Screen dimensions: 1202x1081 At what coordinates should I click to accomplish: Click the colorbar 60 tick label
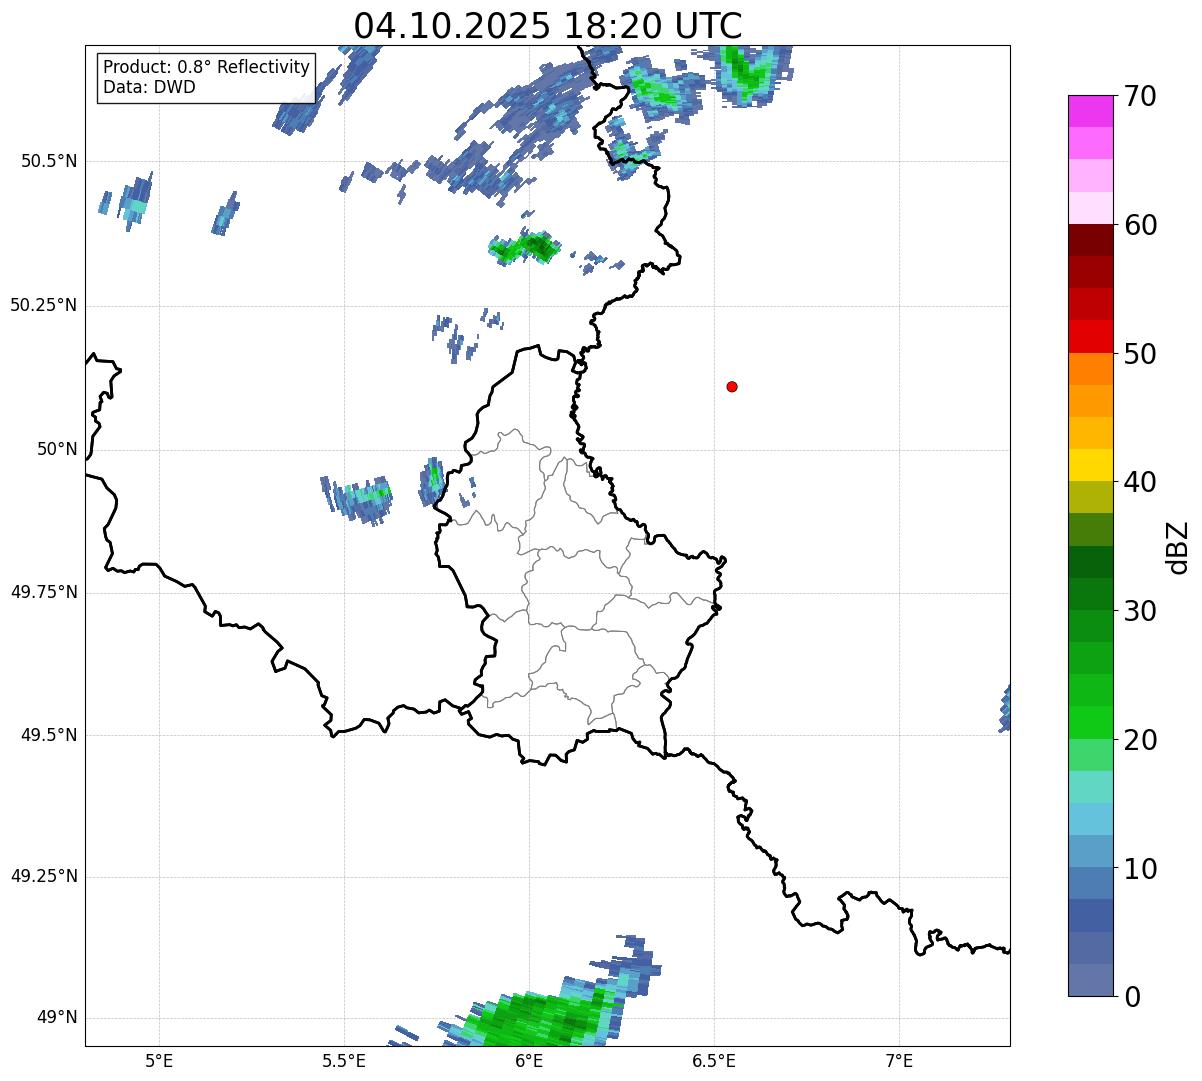click(1140, 225)
